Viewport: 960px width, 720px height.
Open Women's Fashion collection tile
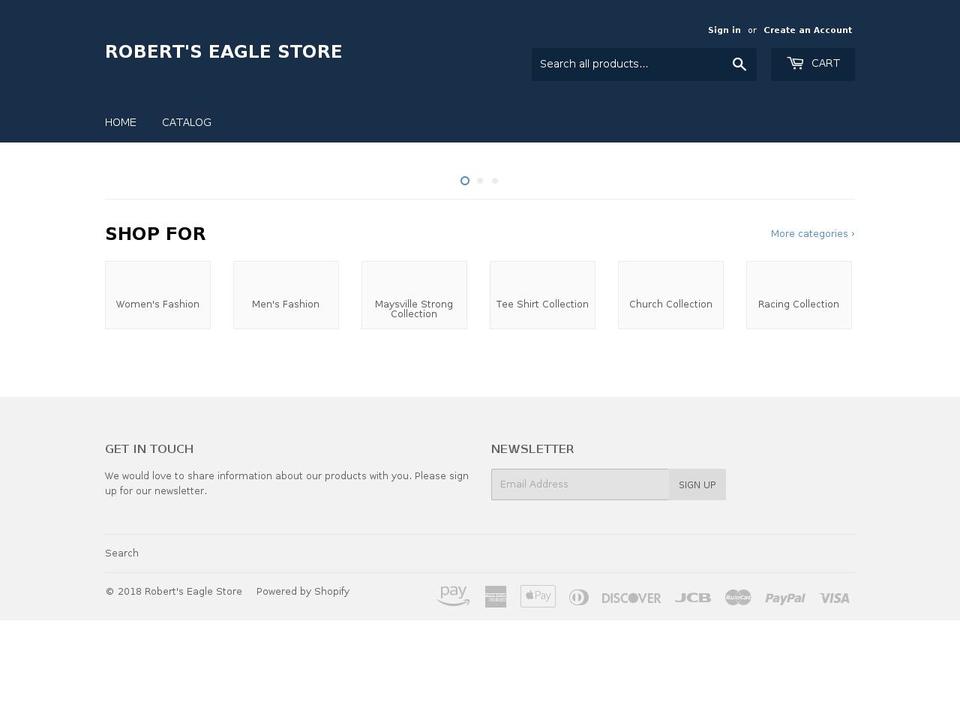point(158,295)
